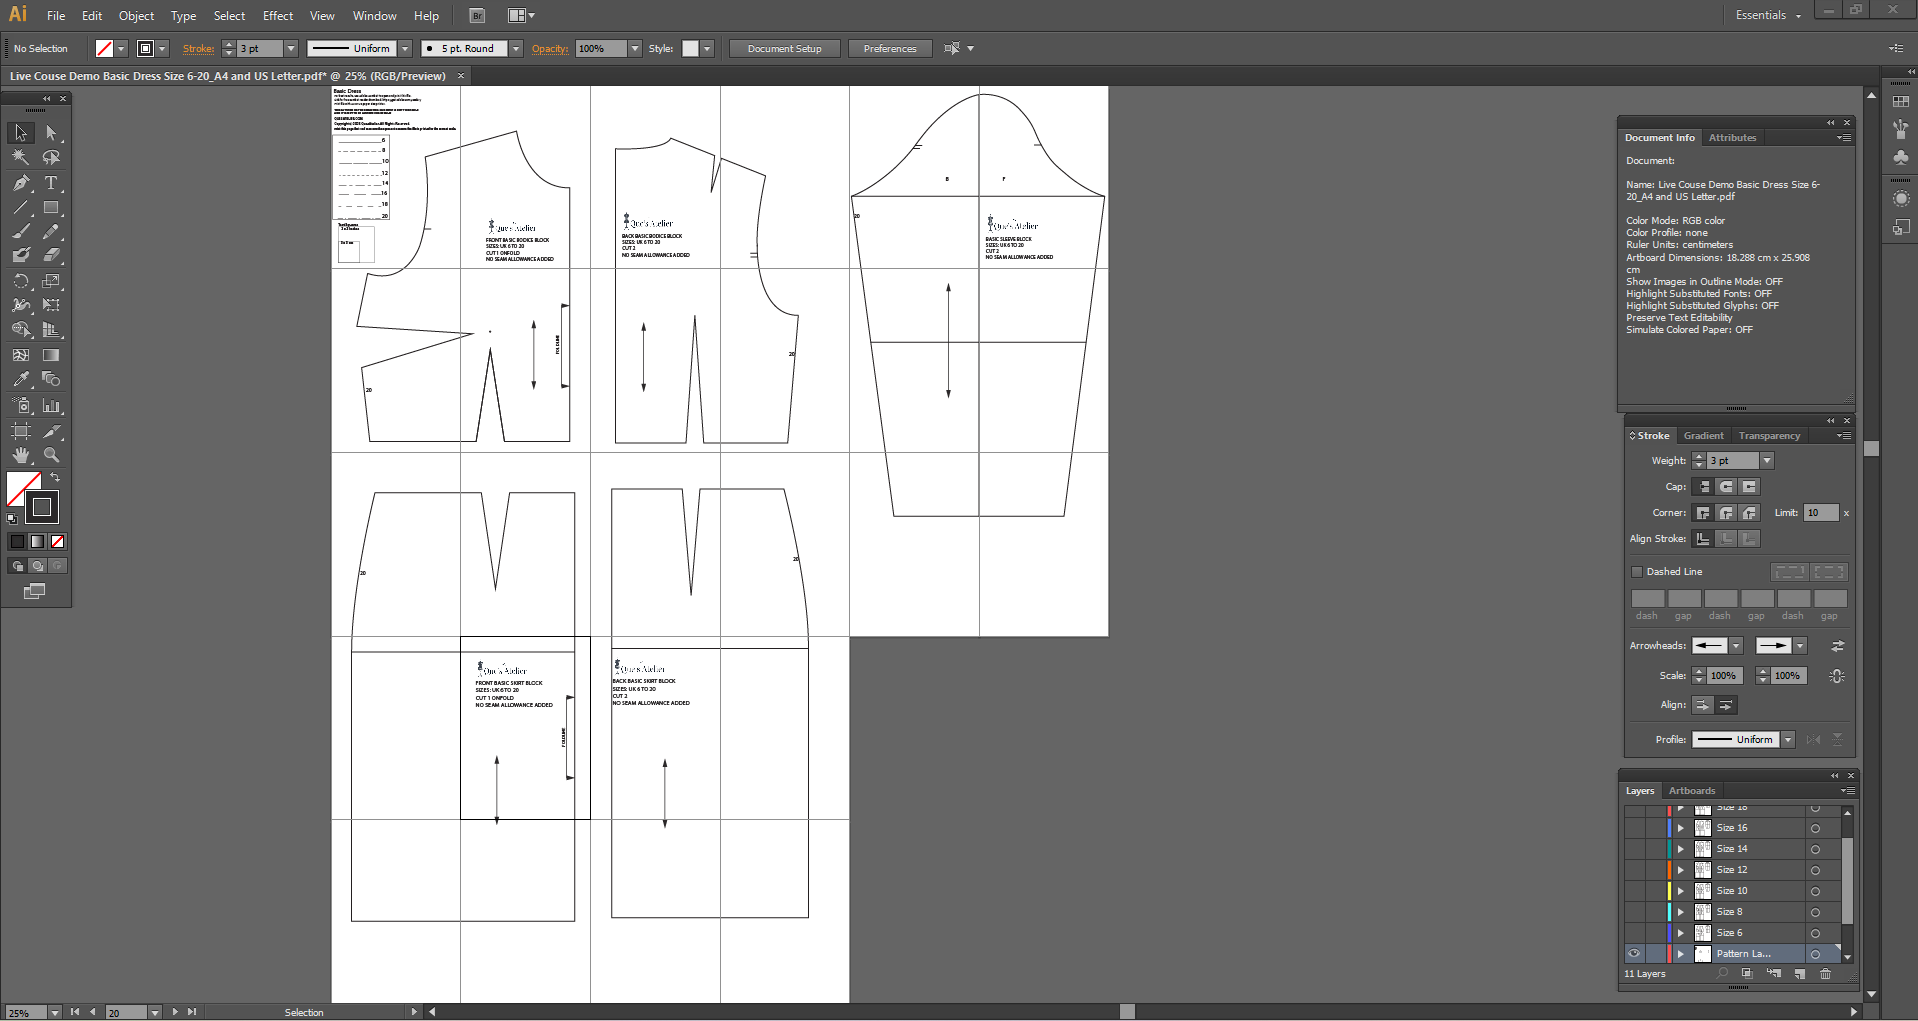Image resolution: width=1918 pixels, height=1021 pixels.
Task: Select the Eraser tool
Action: click(51, 255)
